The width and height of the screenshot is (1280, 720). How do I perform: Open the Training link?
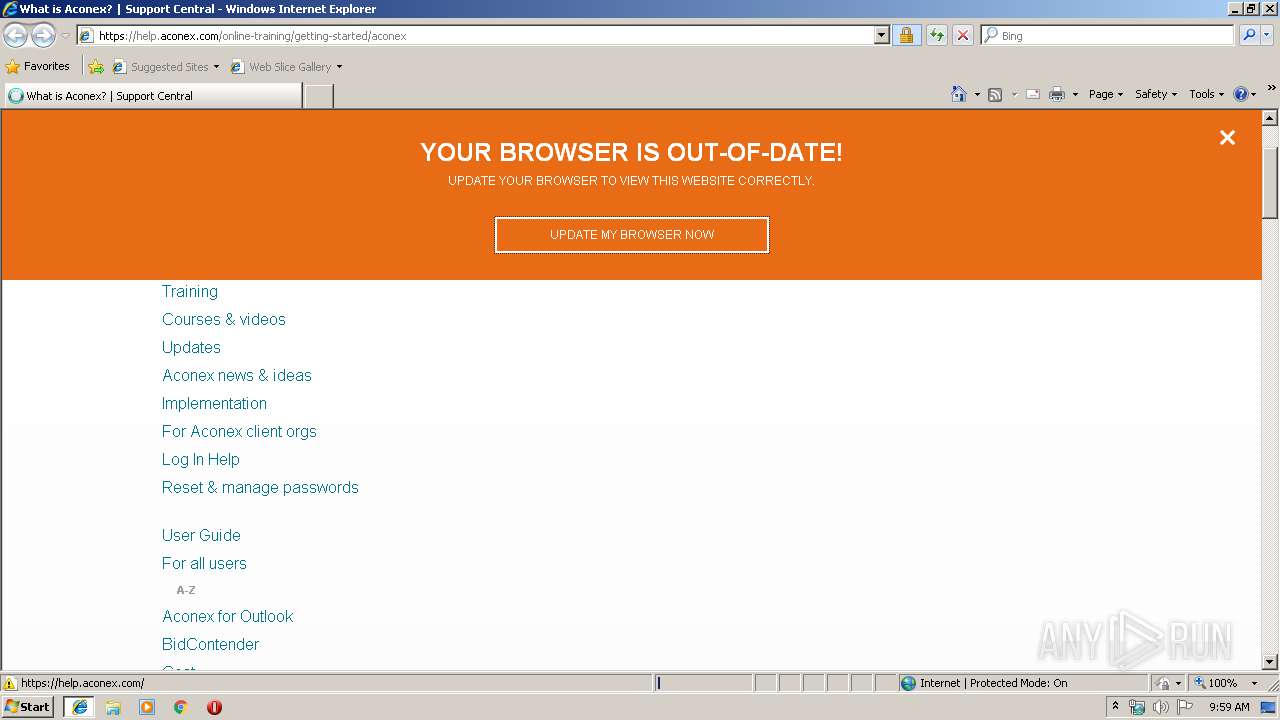click(190, 292)
